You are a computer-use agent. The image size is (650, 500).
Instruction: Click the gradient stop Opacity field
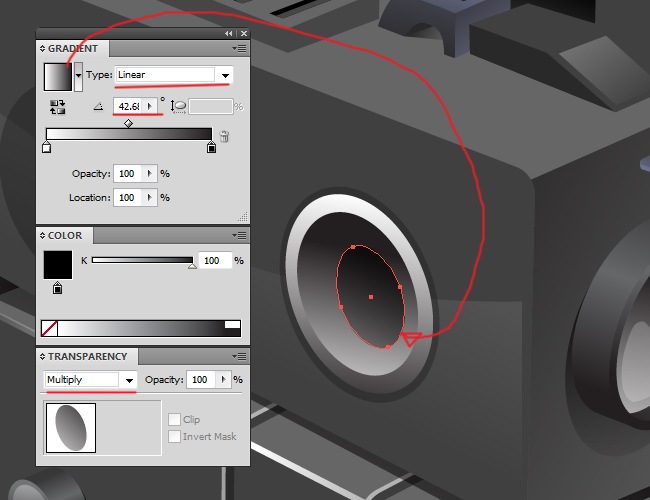pos(128,174)
